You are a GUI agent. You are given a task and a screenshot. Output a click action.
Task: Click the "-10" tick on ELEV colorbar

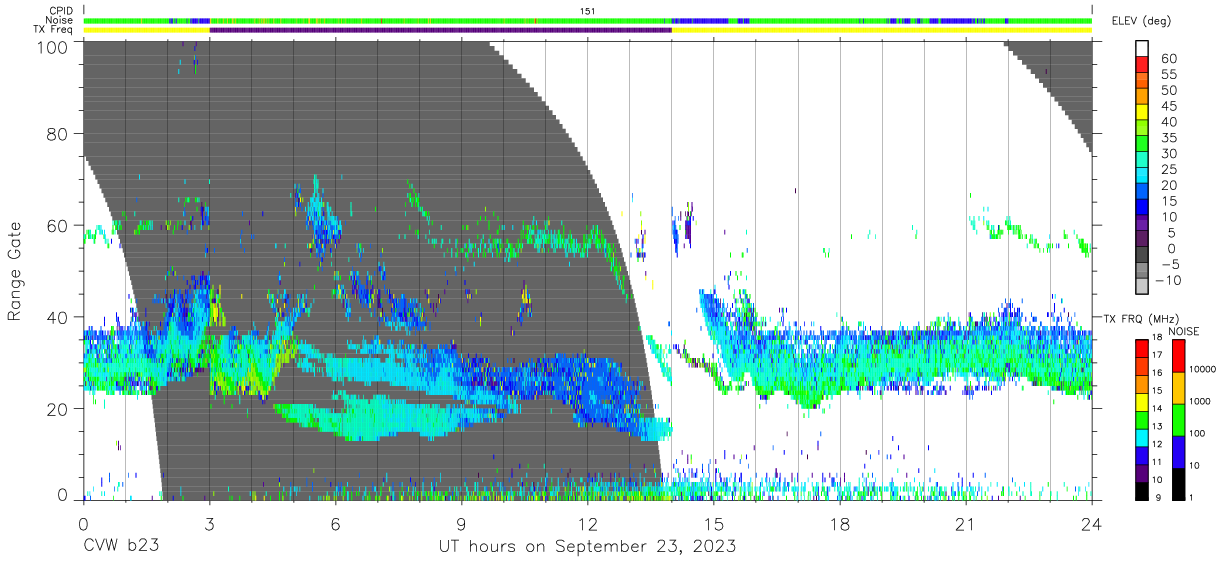[1167, 281]
